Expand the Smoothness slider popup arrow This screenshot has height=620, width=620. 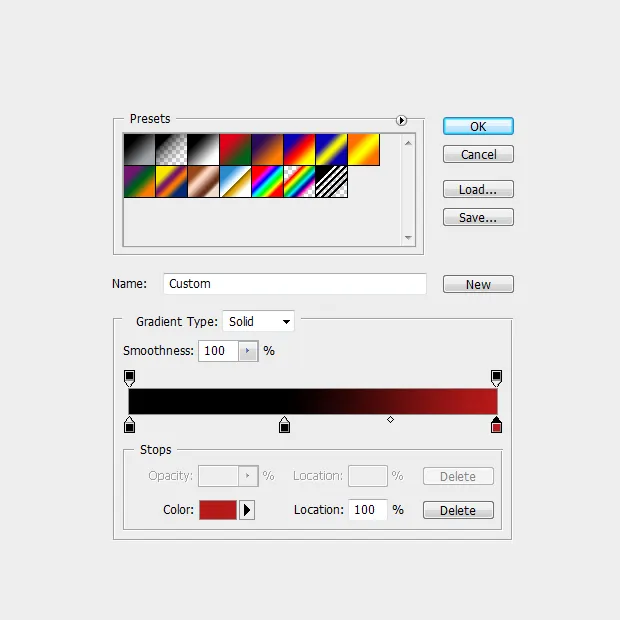(248, 351)
